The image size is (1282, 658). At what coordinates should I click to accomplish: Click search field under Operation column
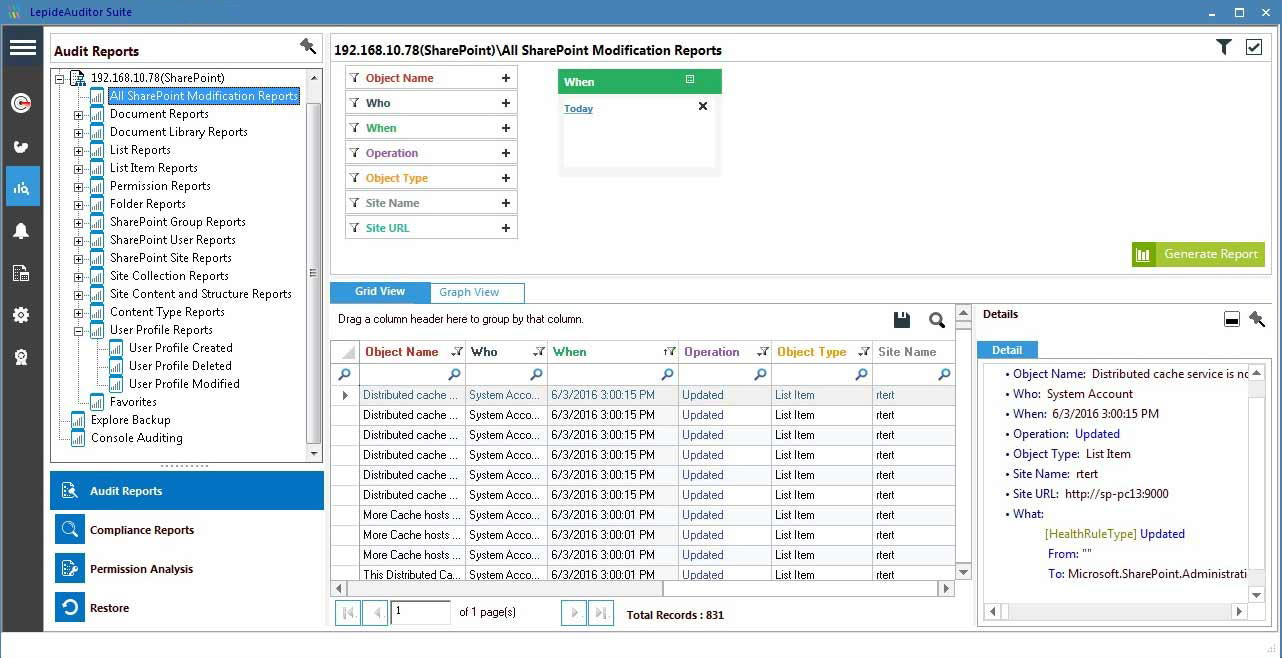[x=724, y=374]
